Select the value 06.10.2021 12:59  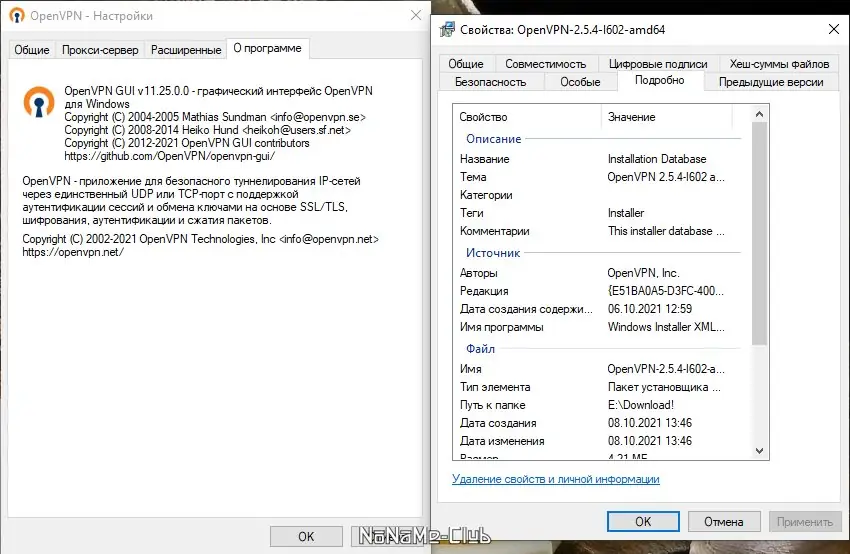coord(649,309)
